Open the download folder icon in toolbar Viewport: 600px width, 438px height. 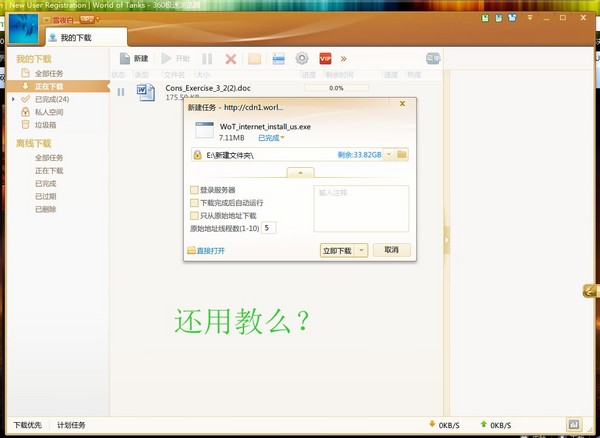coord(254,59)
